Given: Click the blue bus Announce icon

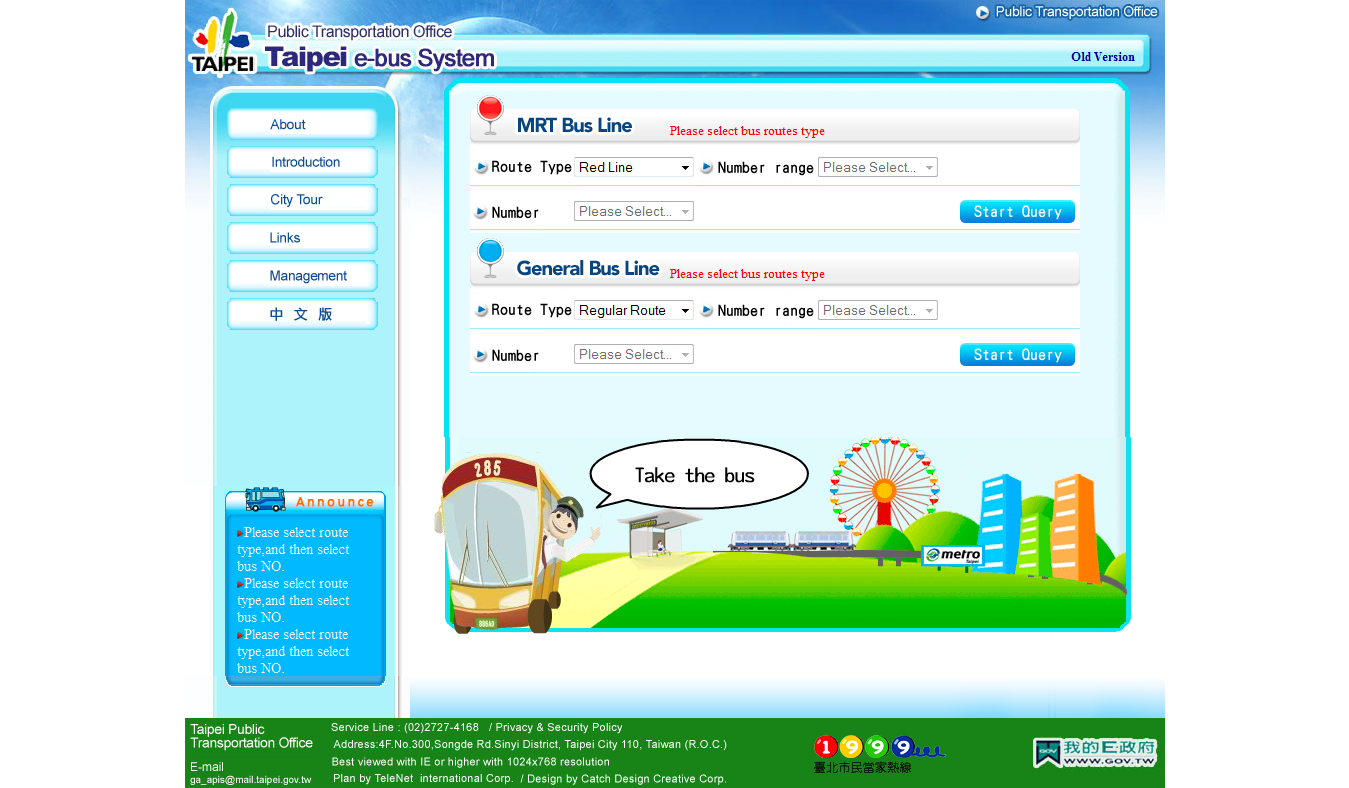Looking at the screenshot, I should tap(265, 499).
